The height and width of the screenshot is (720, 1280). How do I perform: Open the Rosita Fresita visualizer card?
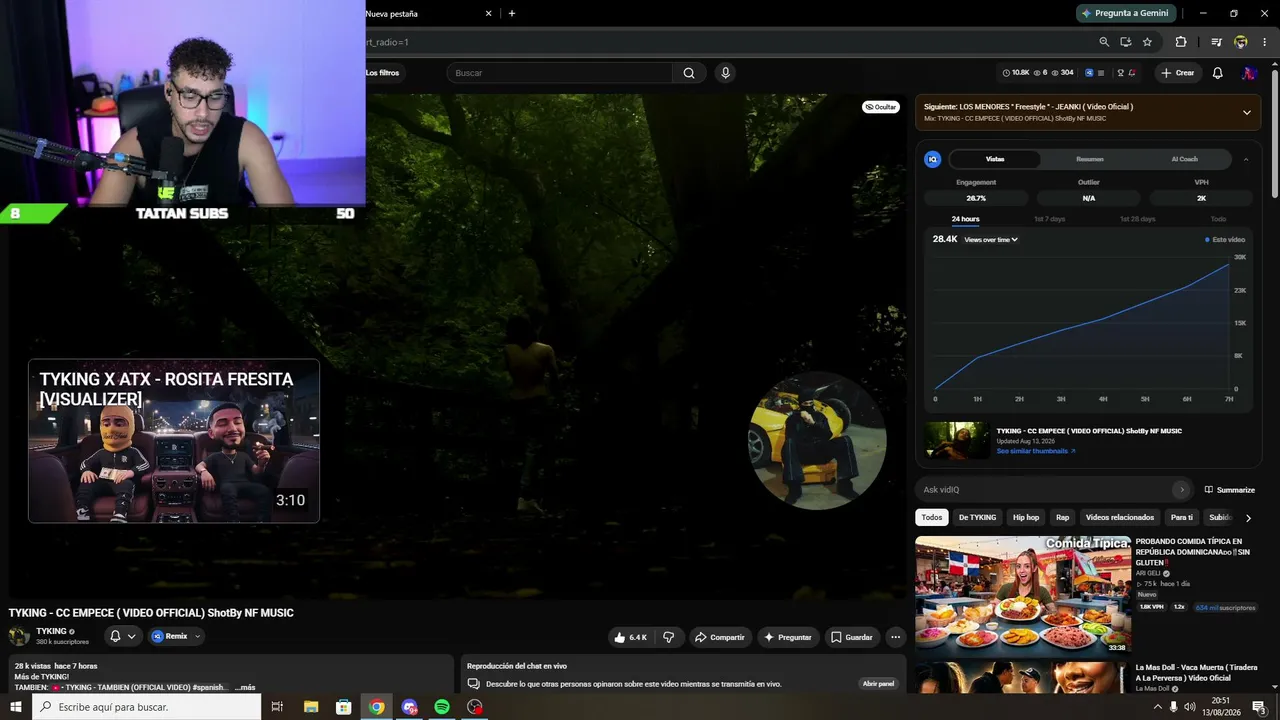coord(174,441)
